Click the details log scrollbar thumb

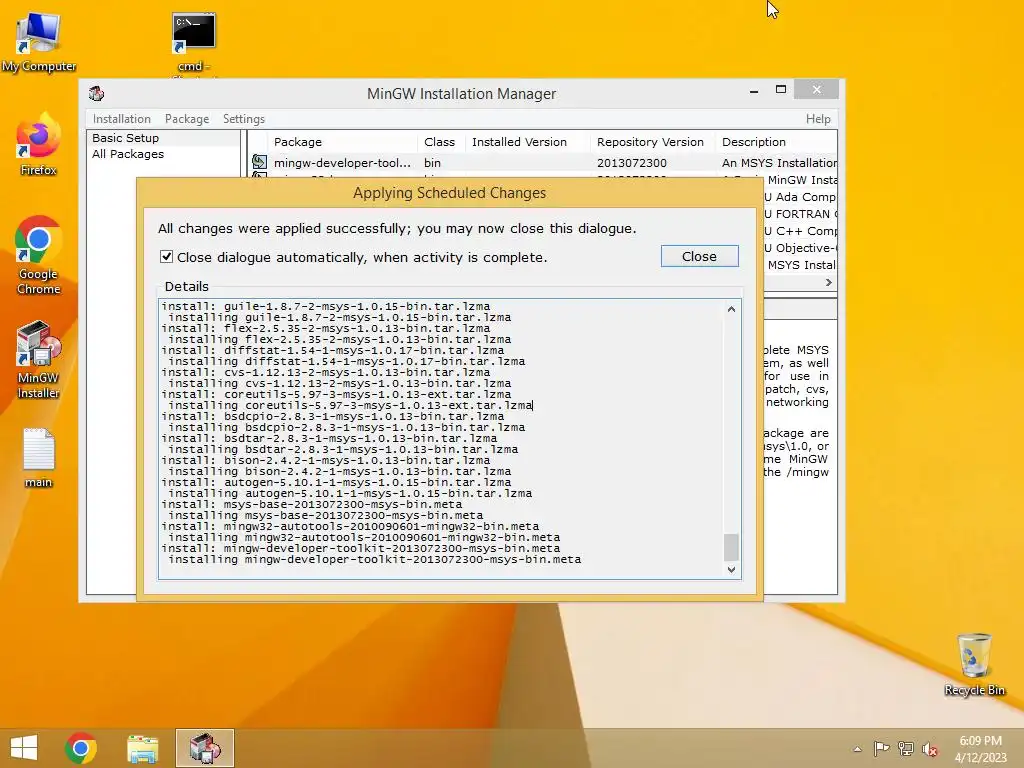[731, 547]
